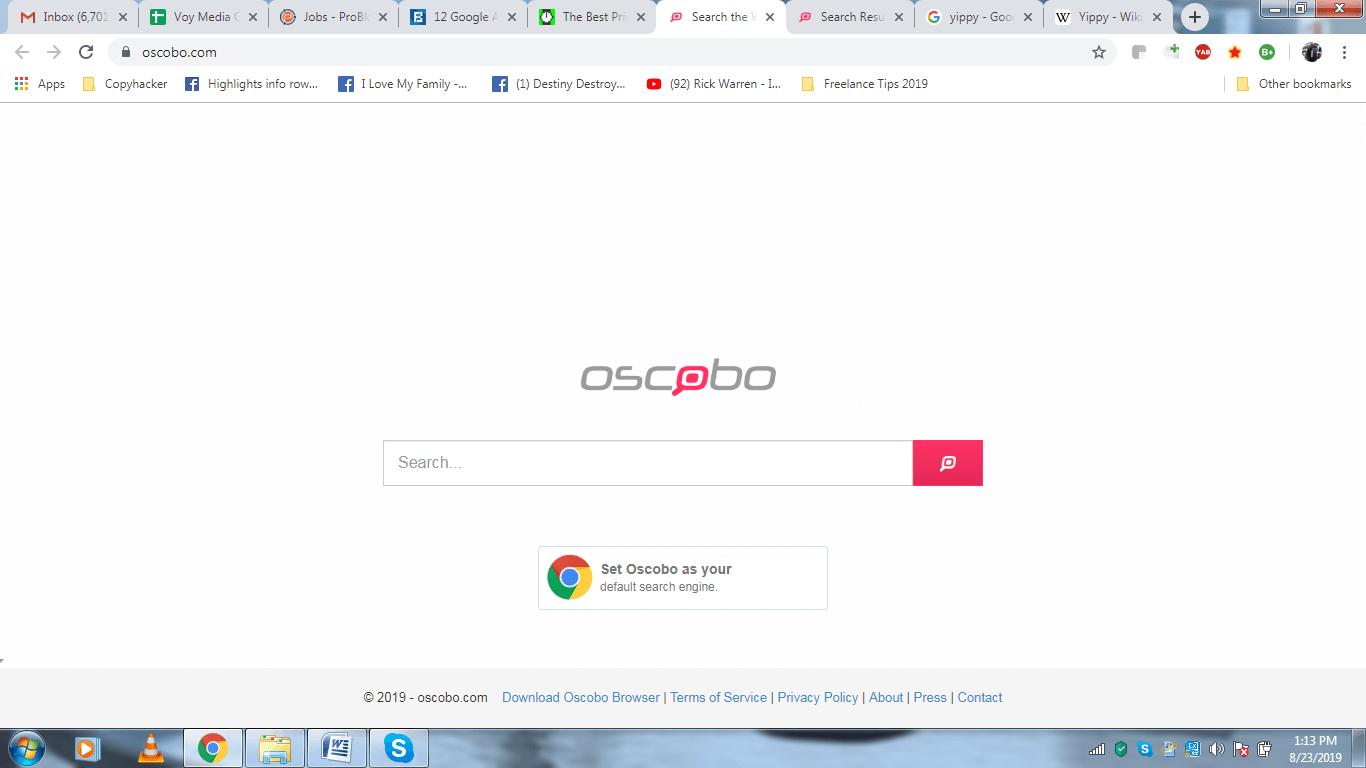Click the red star extension icon
Image resolution: width=1366 pixels, height=768 pixels.
tap(1235, 52)
